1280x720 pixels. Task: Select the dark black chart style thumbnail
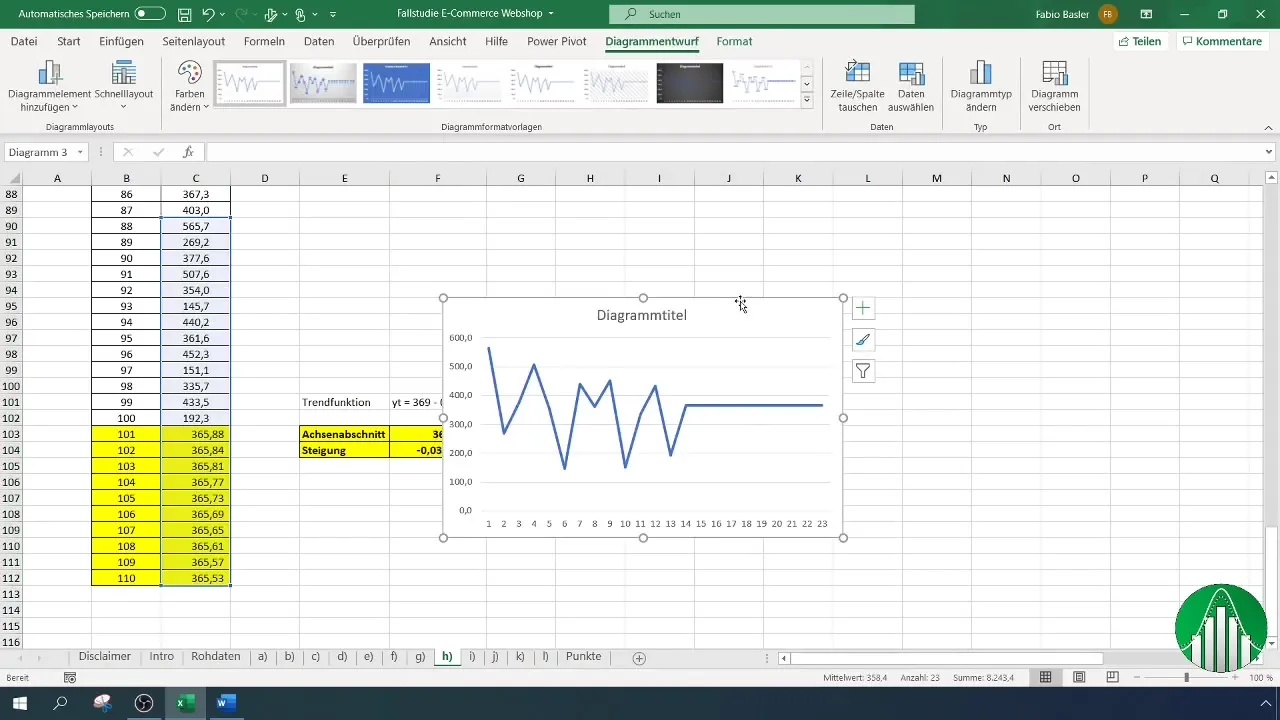click(690, 83)
